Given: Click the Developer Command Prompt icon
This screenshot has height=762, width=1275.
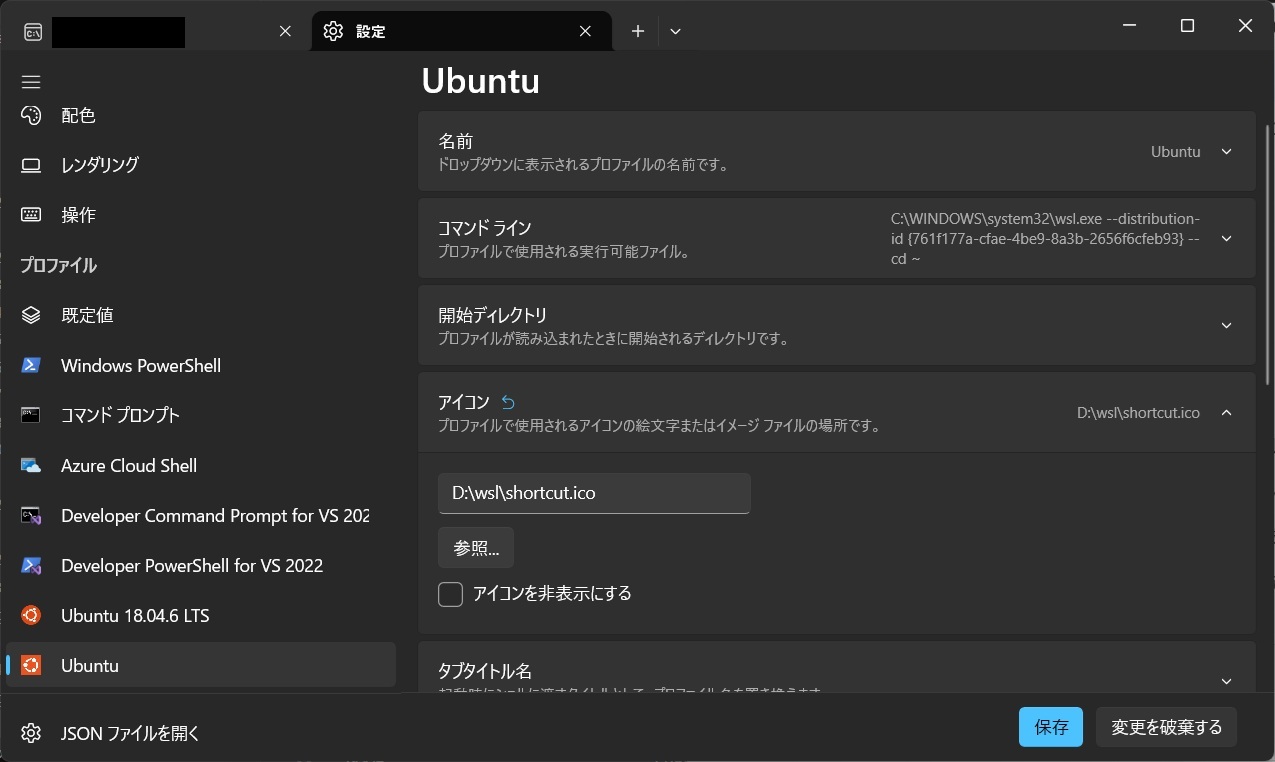Looking at the screenshot, I should coord(31,516).
